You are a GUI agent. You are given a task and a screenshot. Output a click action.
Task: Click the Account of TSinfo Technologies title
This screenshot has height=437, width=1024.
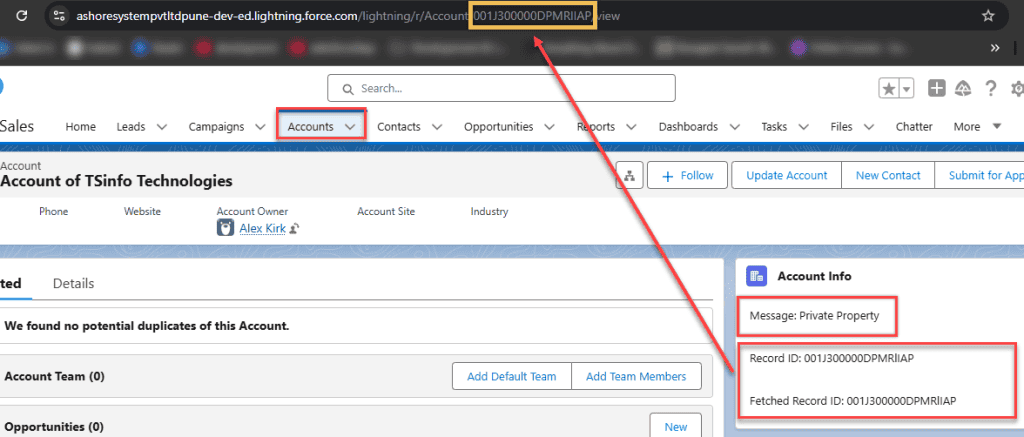[x=116, y=181]
